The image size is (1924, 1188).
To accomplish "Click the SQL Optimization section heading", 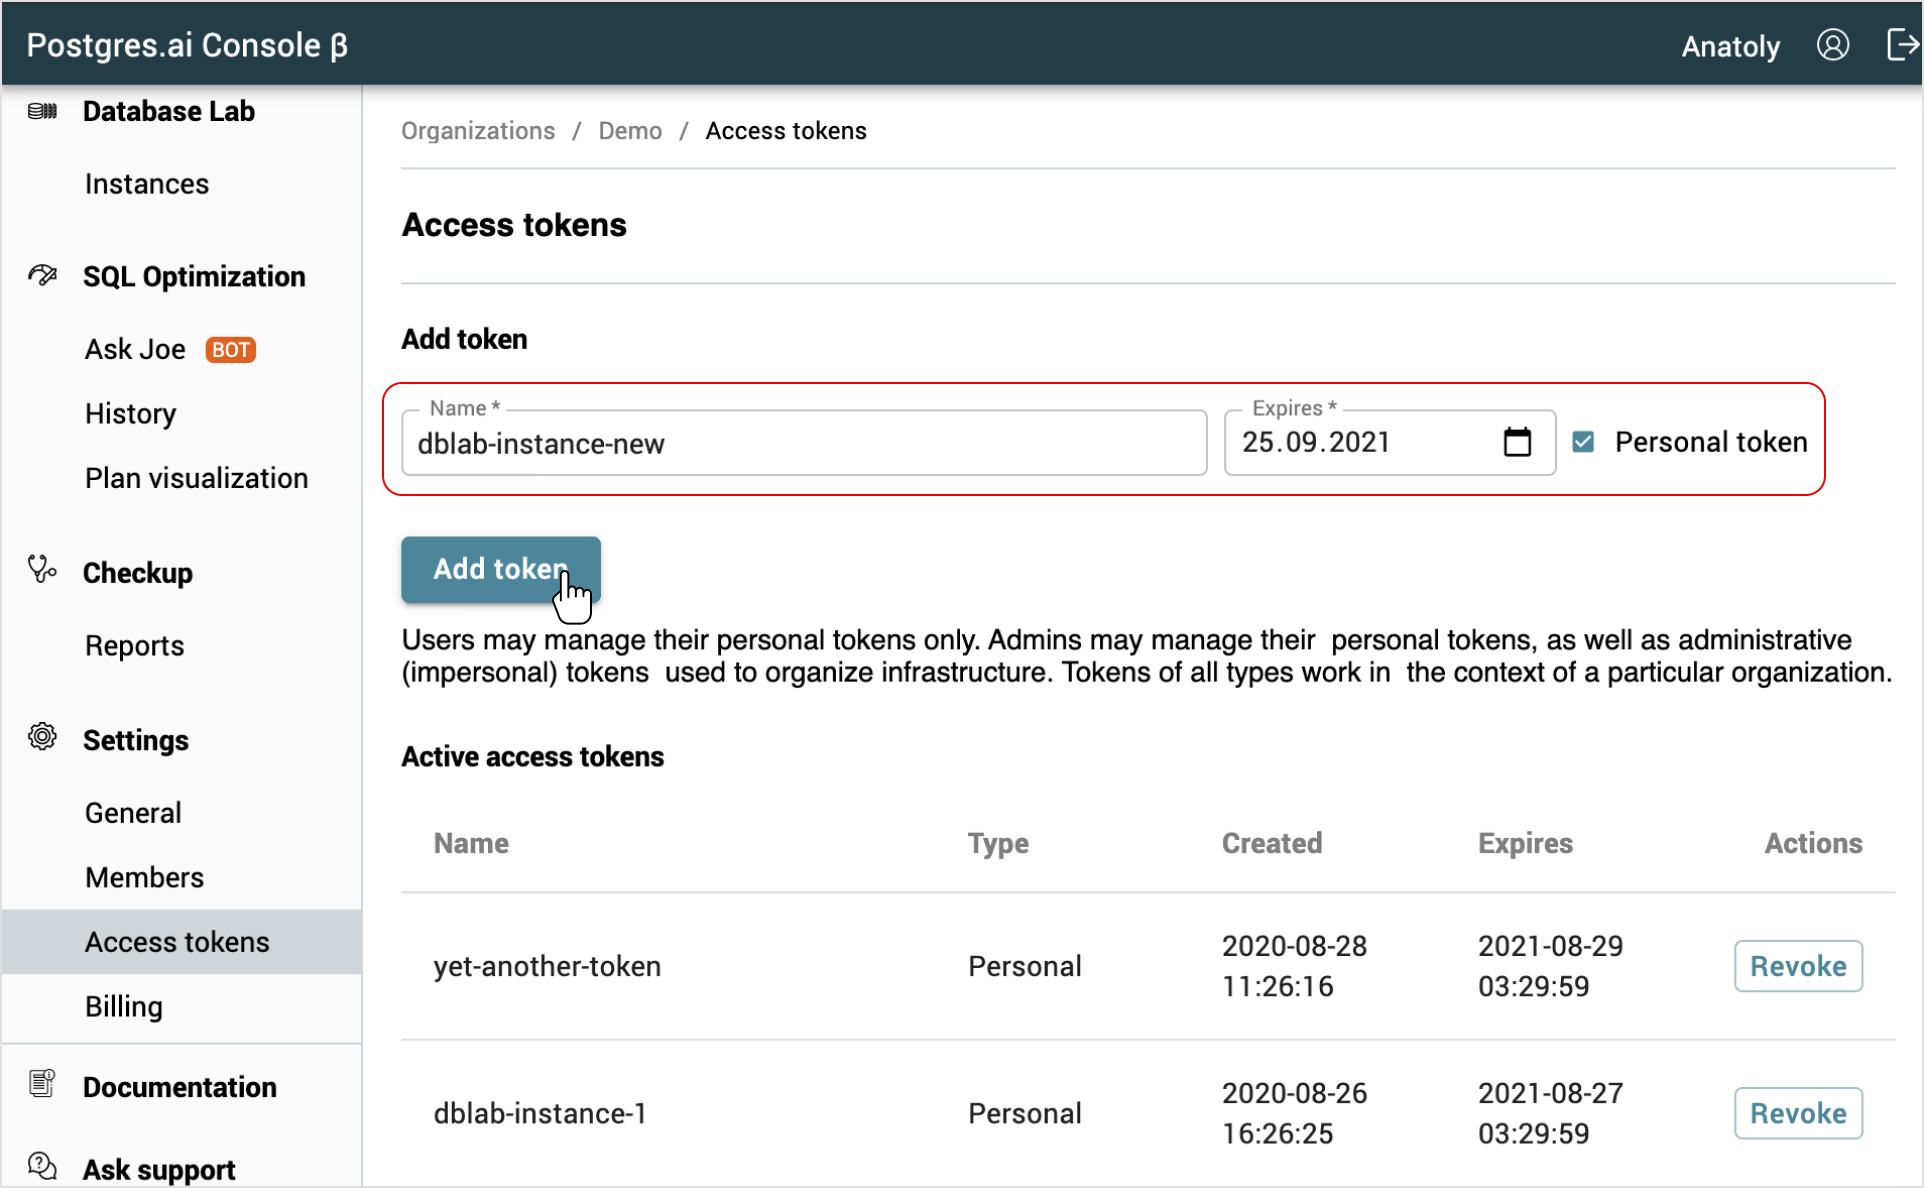I will 194,276.
